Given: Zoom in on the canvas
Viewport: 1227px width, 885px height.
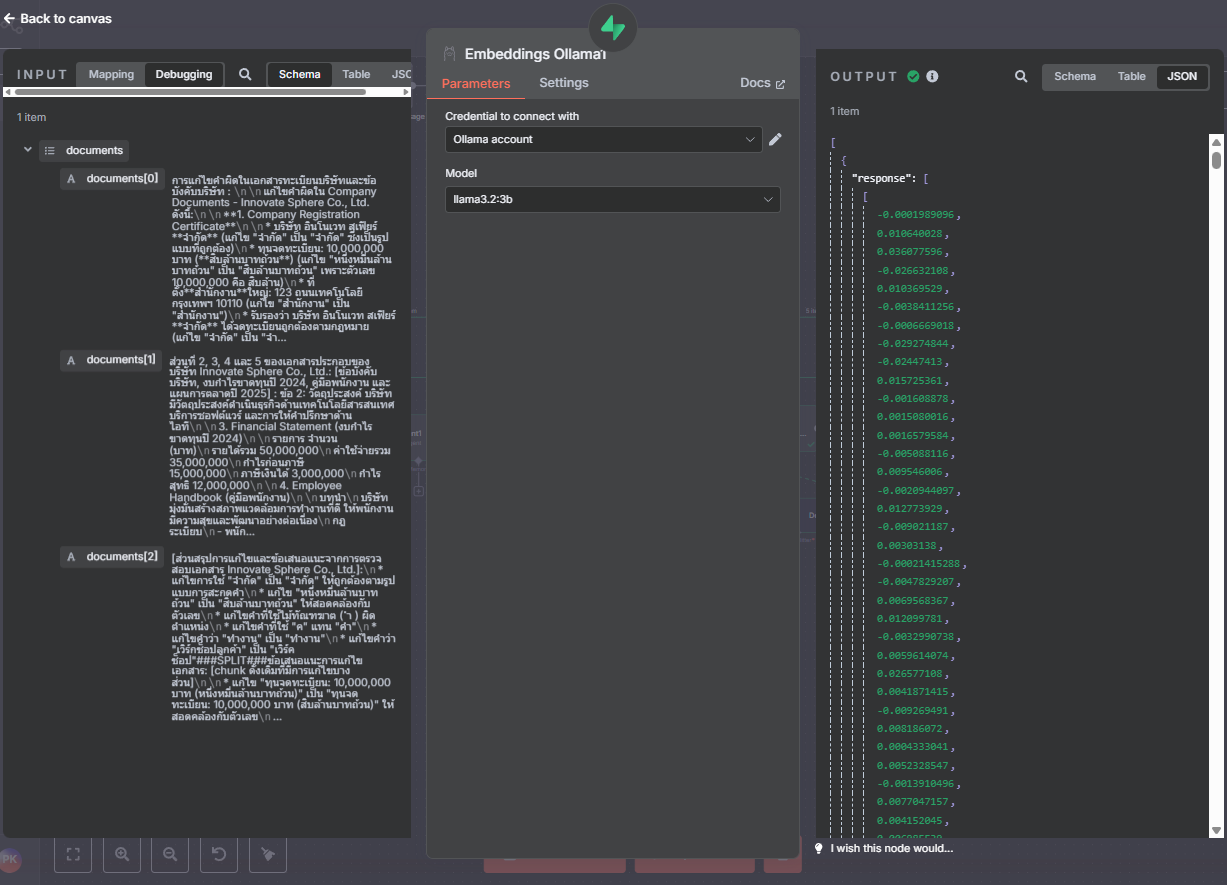Looking at the screenshot, I should tap(122, 854).
